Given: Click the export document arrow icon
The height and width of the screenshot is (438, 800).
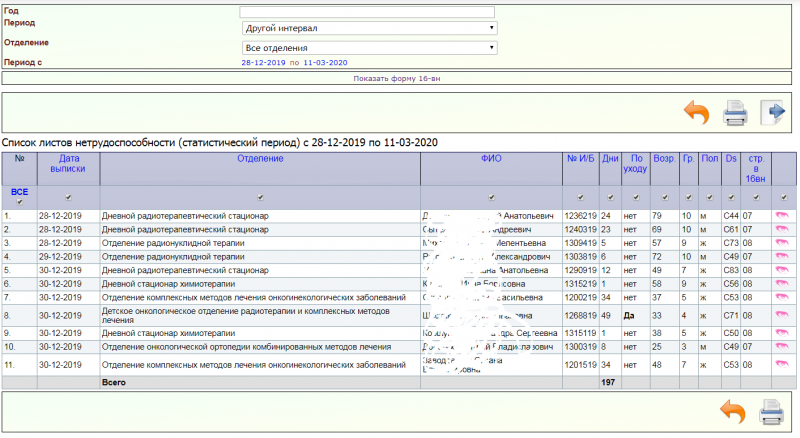Looking at the screenshot, I should [773, 112].
